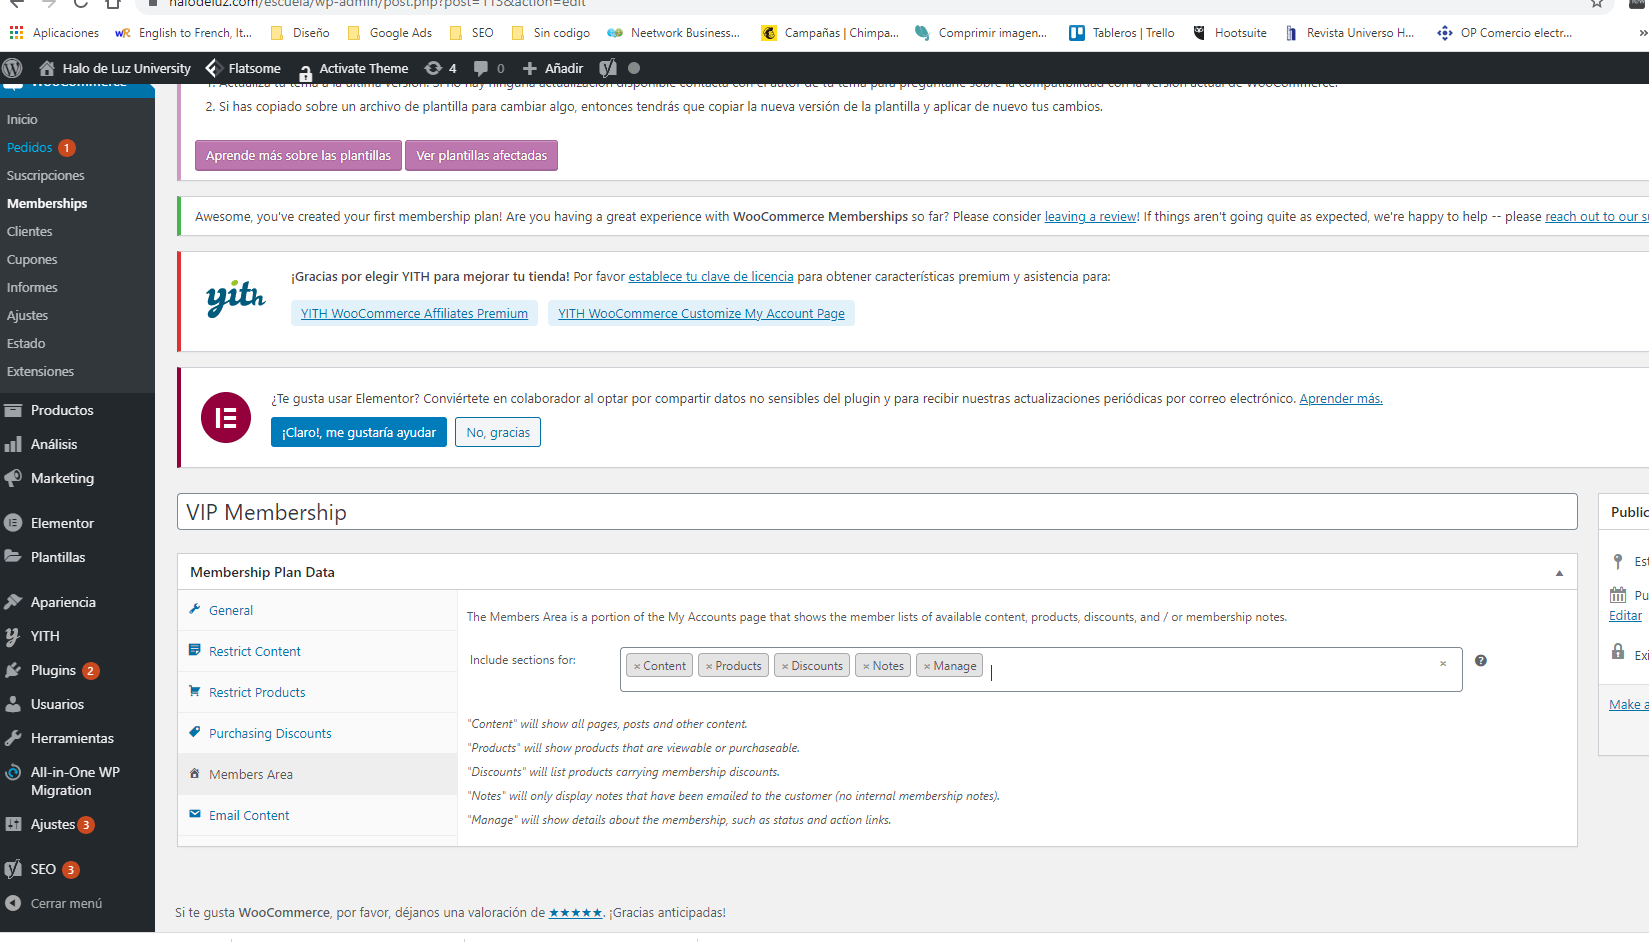
Task: Click Editar link in publish box
Action: (x=1625, y=616)
